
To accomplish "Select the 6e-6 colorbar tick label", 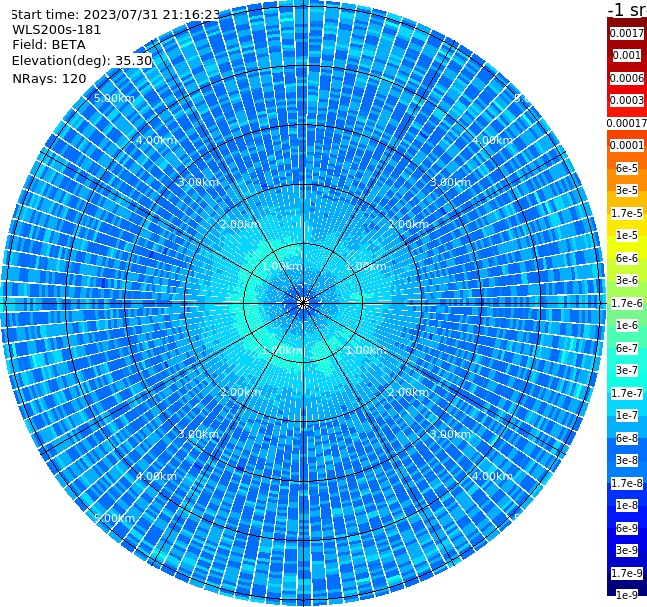I will click(x=627, y=258).
